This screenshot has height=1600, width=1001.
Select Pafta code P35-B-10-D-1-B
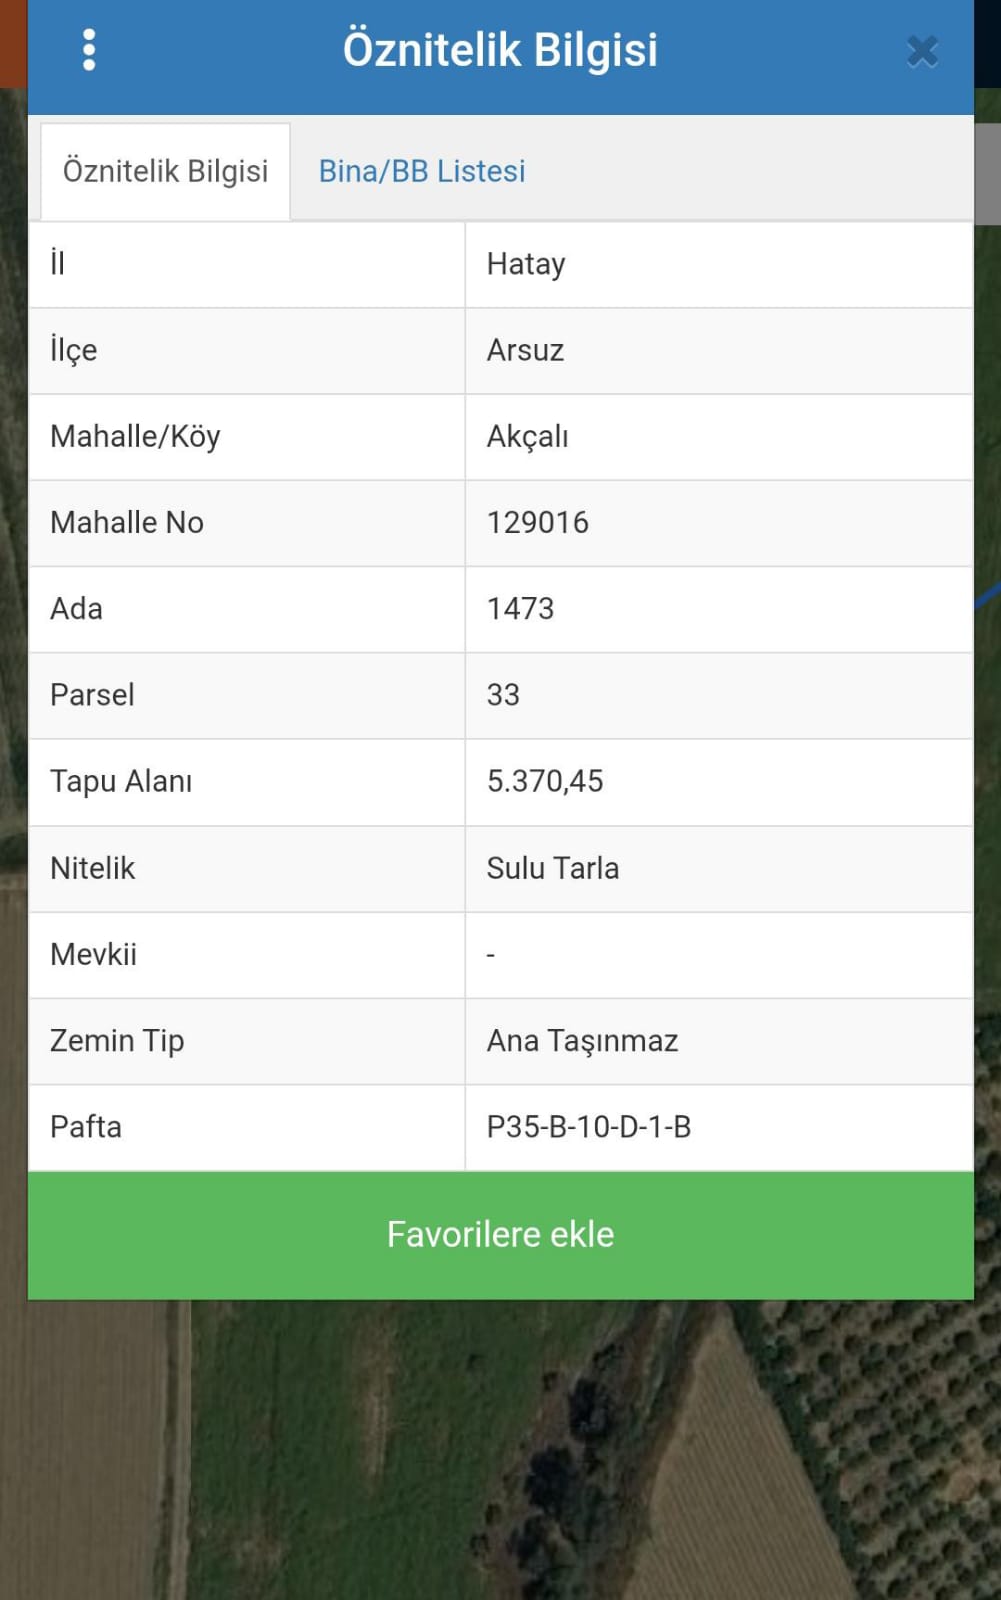(x=589, y=1127)
